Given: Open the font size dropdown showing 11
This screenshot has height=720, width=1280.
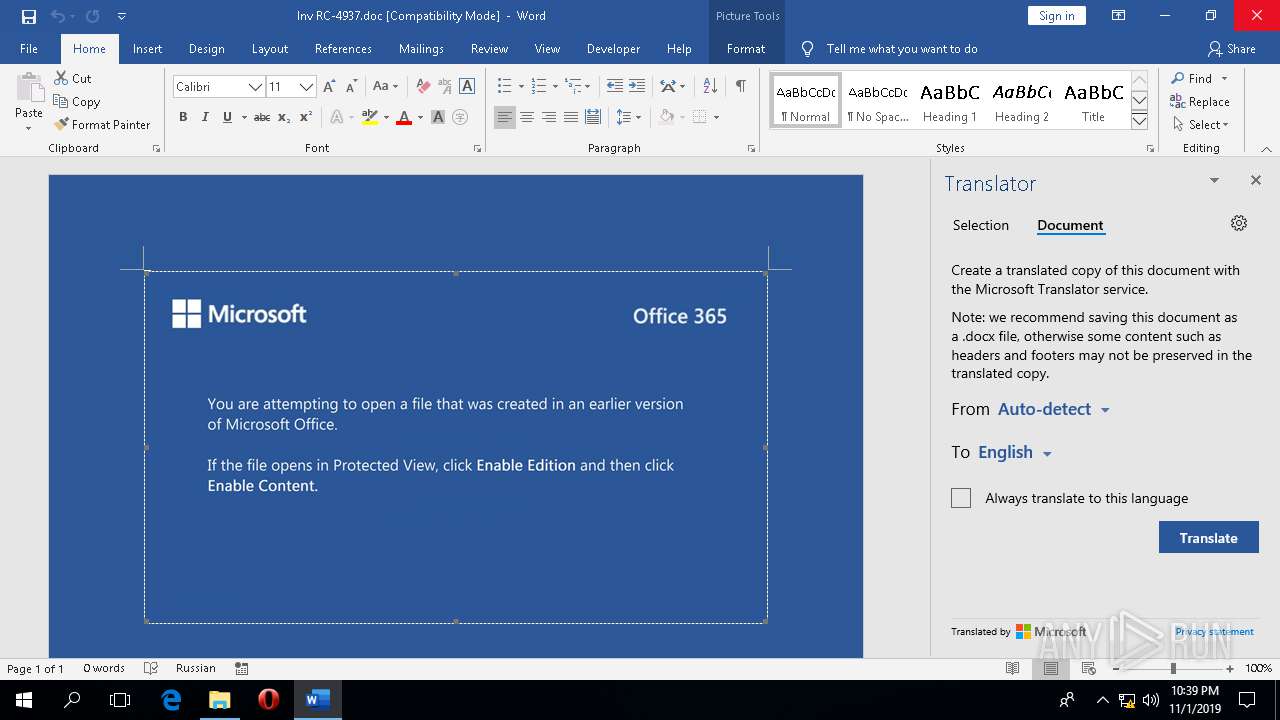Looking at the screenshot, I should coord(306,87).
